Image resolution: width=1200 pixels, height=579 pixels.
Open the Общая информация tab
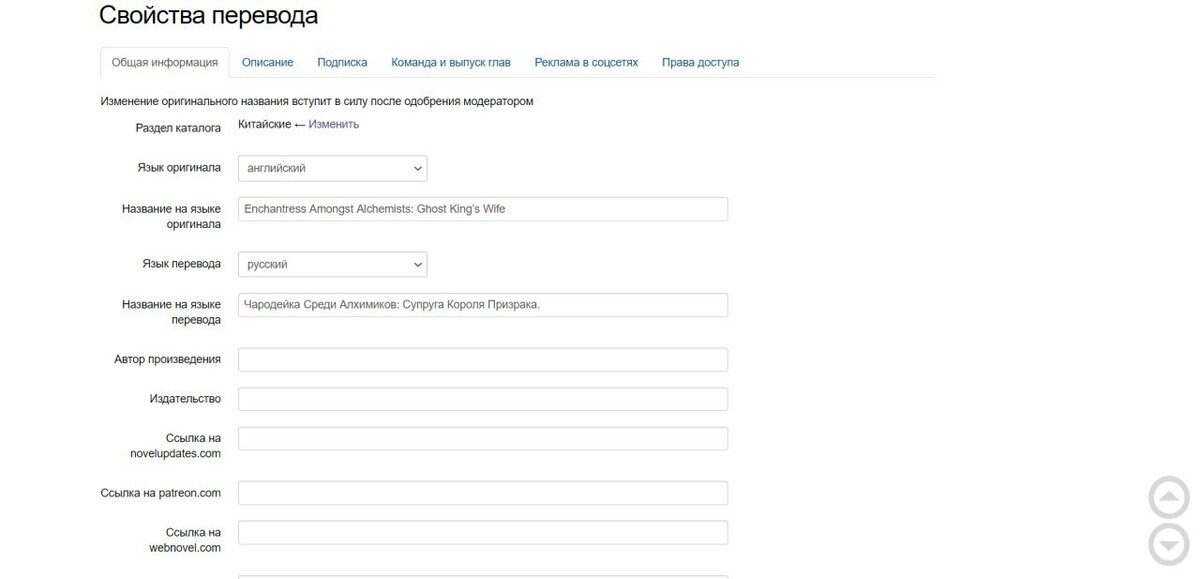coord(165,62)
